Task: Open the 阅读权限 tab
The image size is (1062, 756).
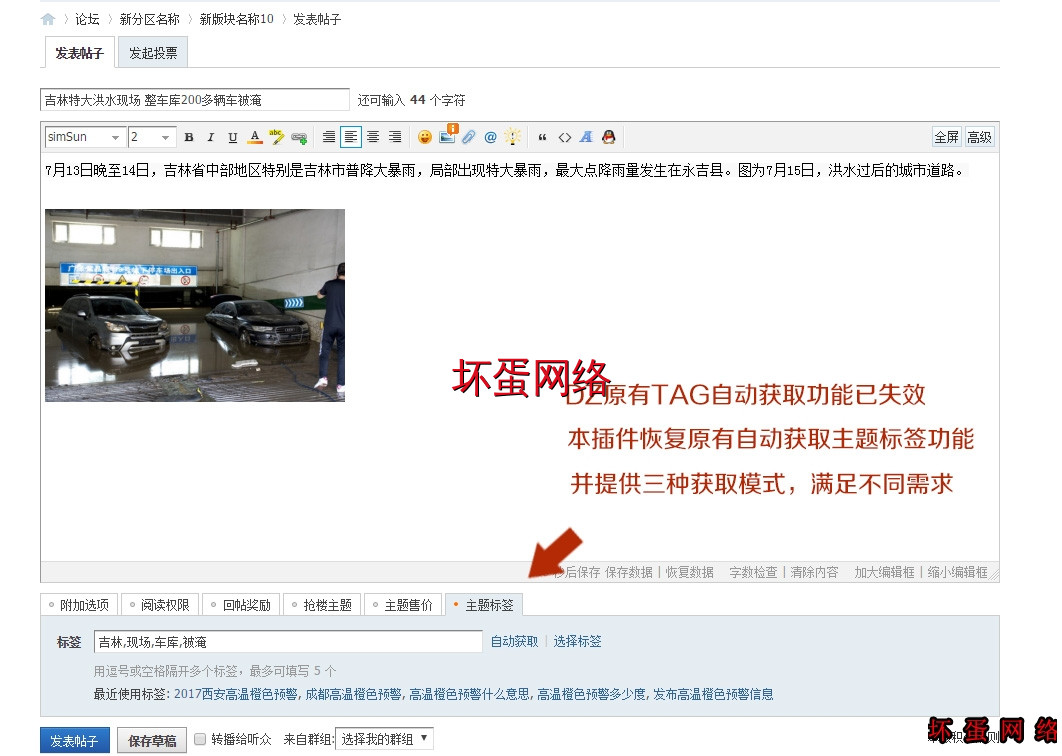Action: pos(160,605)
